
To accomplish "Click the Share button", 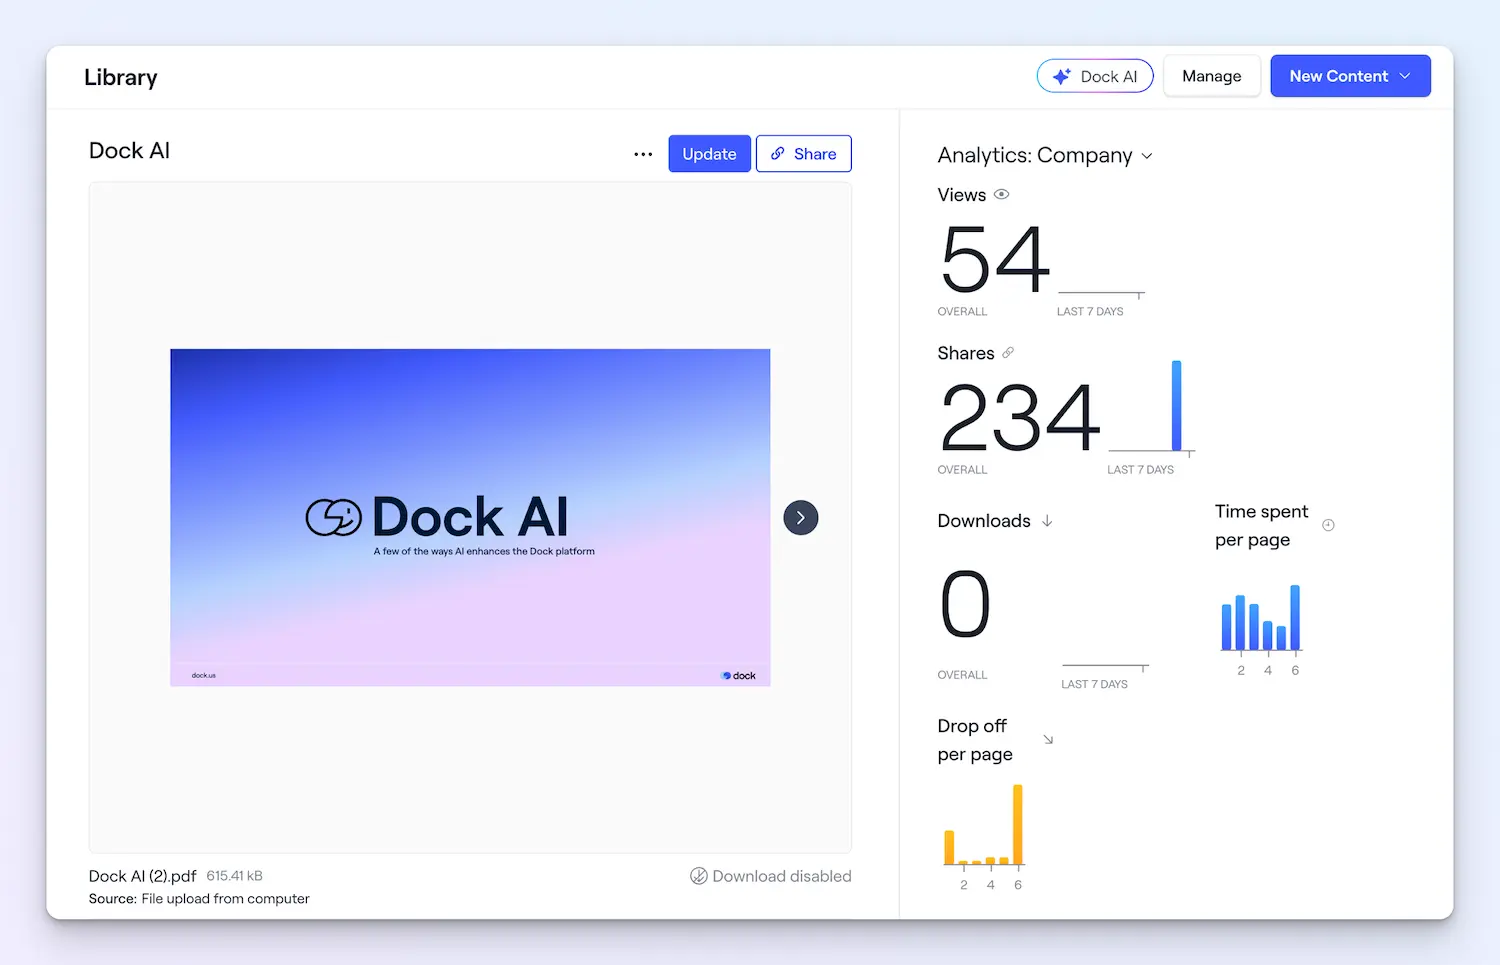I will coord(803,154).
